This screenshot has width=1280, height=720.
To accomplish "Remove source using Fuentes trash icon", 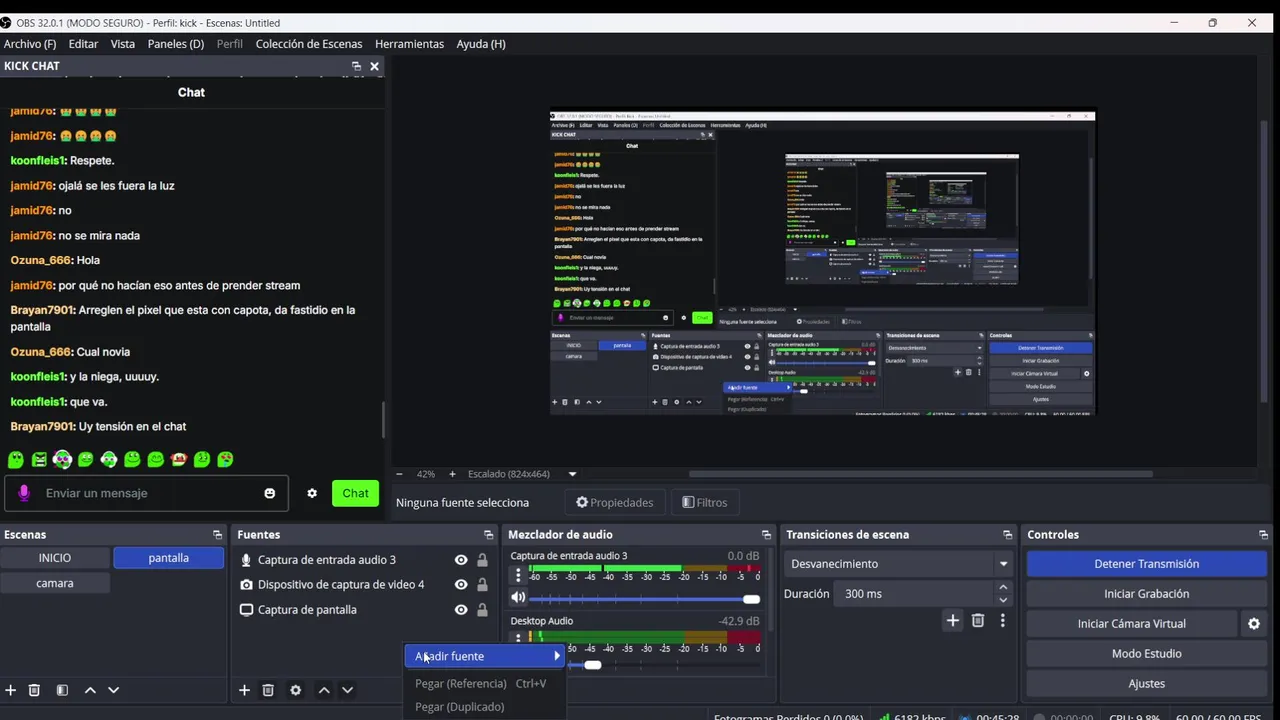I will [268, 690].
